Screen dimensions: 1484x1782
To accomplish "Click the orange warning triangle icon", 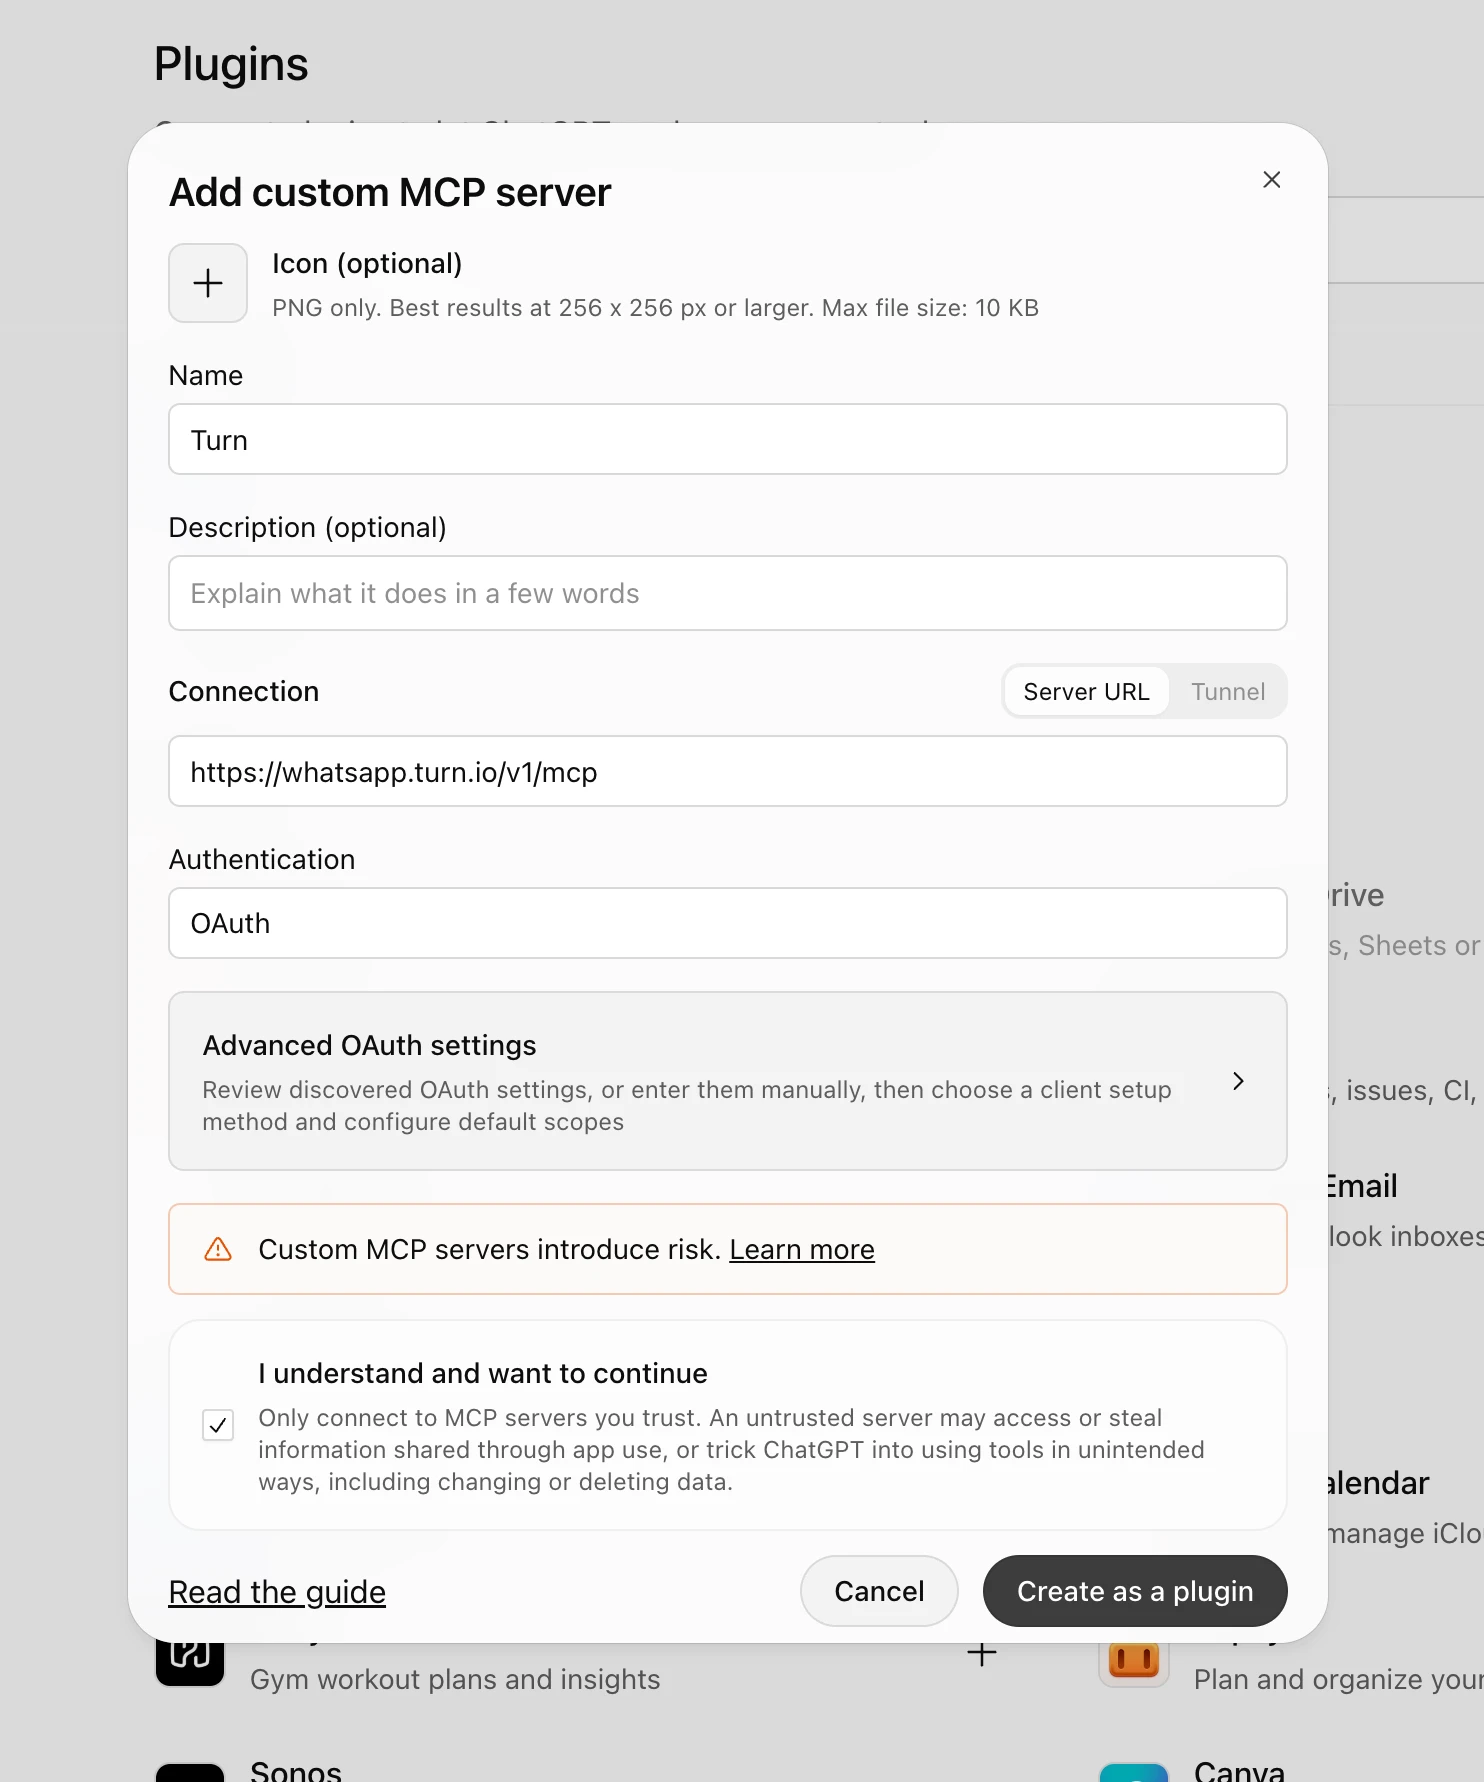I will click(218, 1249).
